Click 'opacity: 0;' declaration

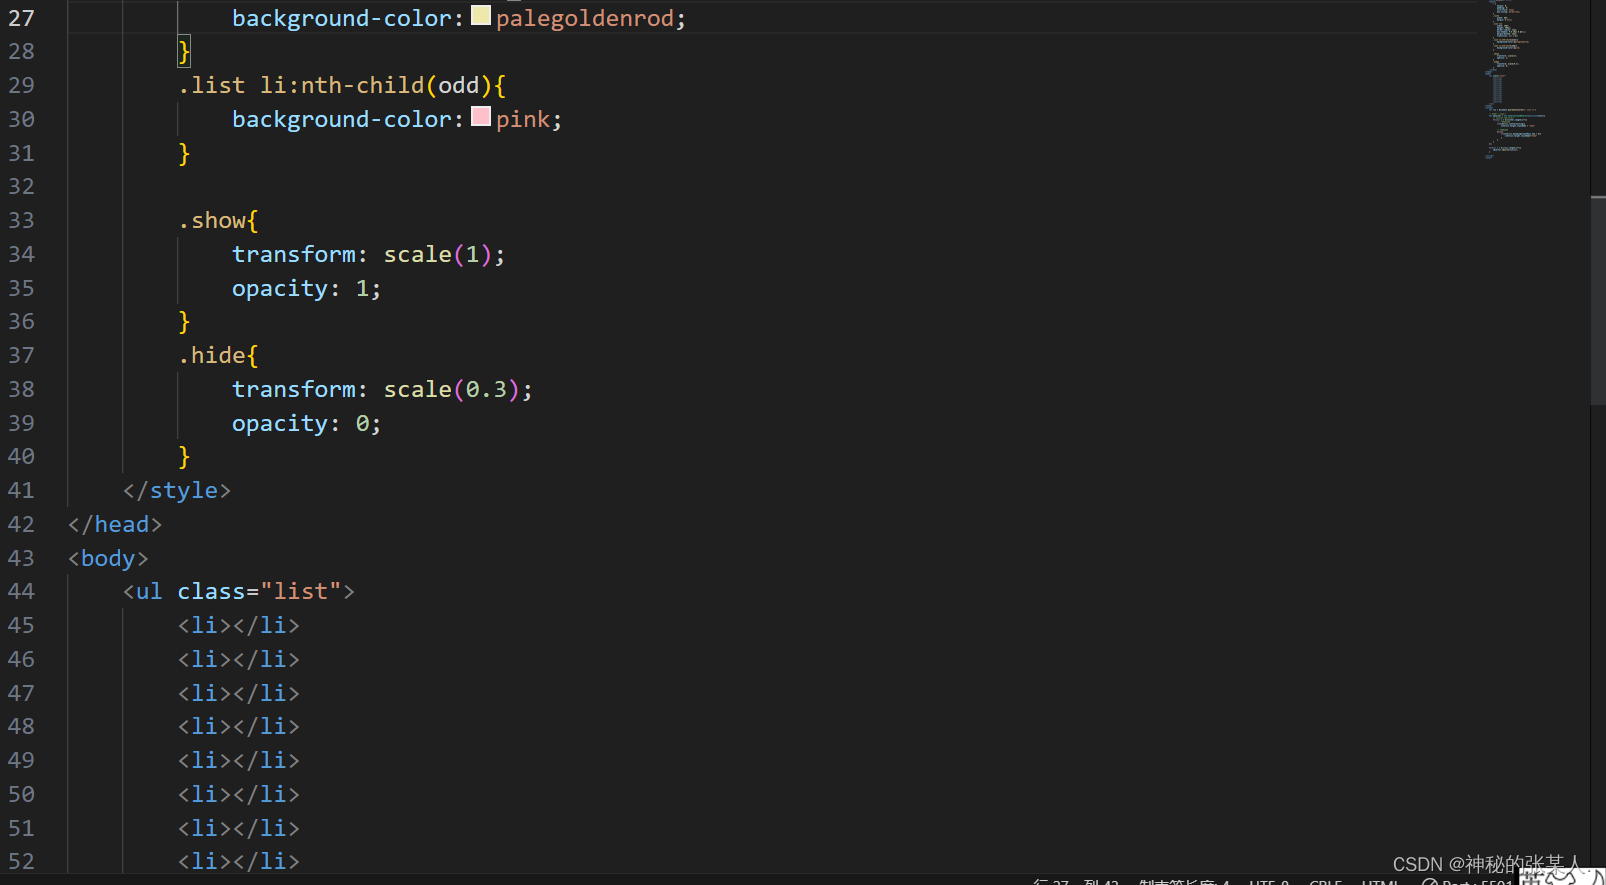coord(306,423)
